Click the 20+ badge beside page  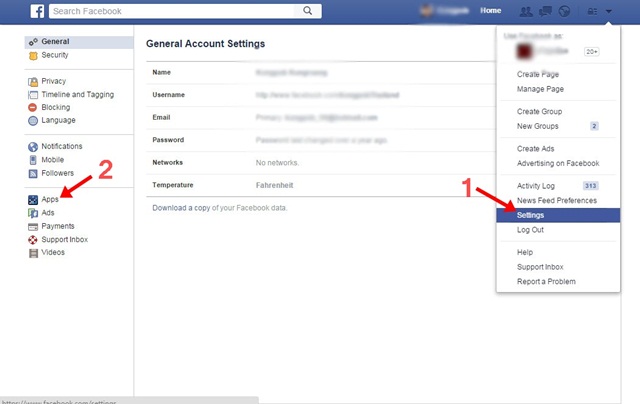592,51
